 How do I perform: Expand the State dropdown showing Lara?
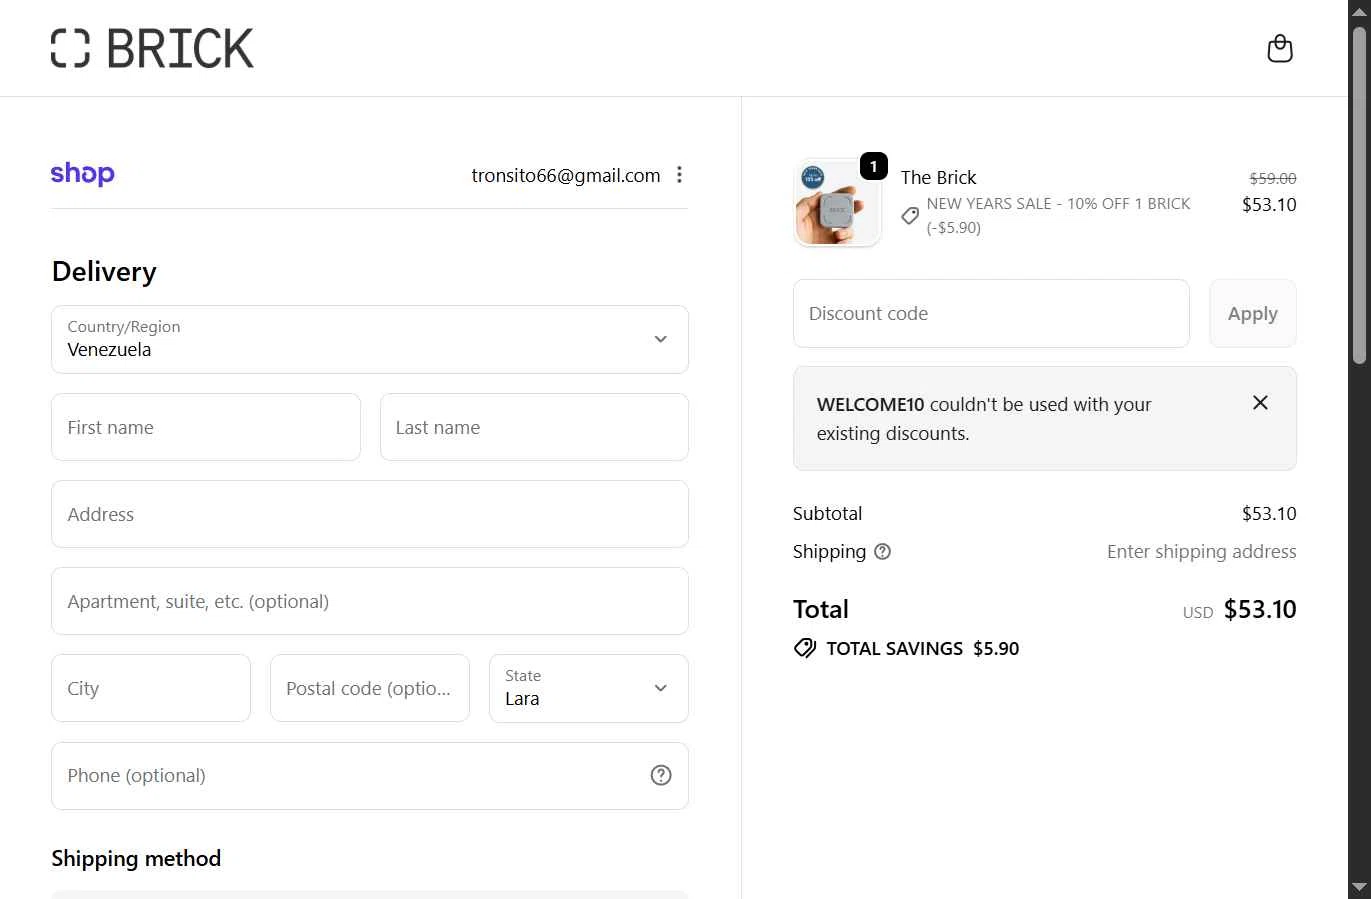pos(589,688)
